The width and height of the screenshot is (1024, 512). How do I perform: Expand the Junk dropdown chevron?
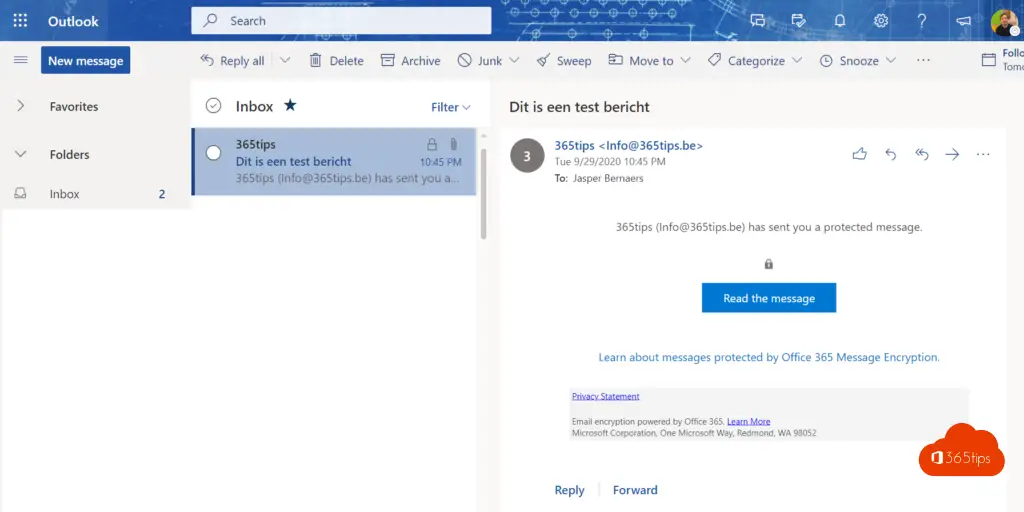tap(514, 60)
